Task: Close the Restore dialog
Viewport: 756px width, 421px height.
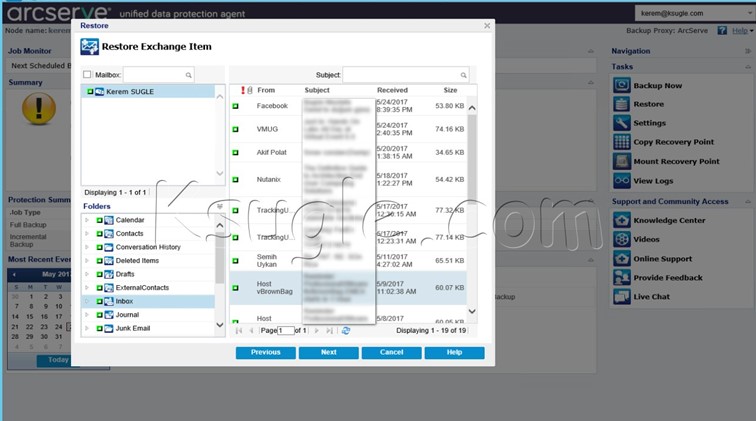Action: click(x=487, y=26)
